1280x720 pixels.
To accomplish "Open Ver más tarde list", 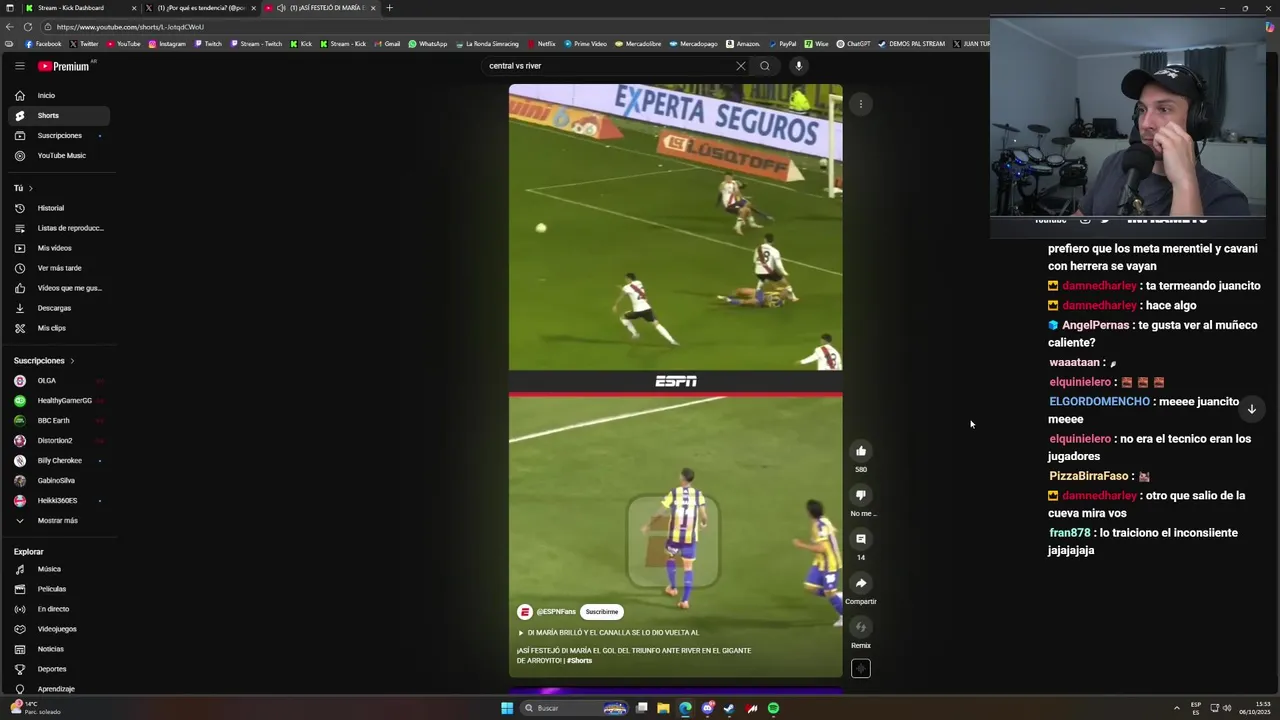I will pos(59,268).
